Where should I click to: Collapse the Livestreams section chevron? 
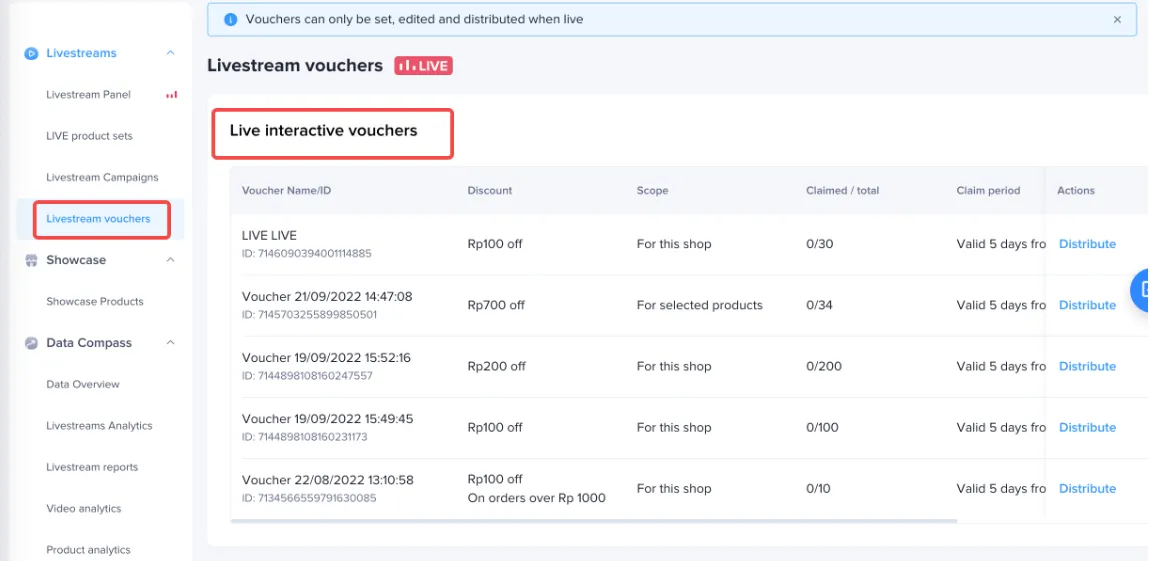(x=170, y=53)
